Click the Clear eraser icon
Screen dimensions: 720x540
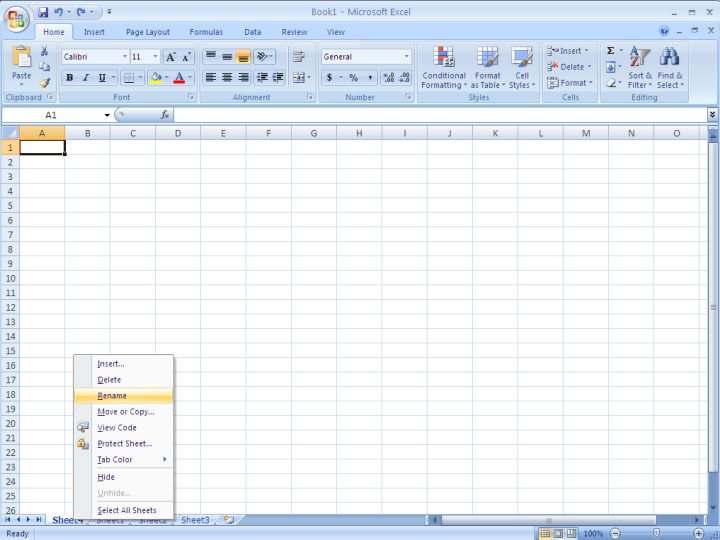[611, 83]
